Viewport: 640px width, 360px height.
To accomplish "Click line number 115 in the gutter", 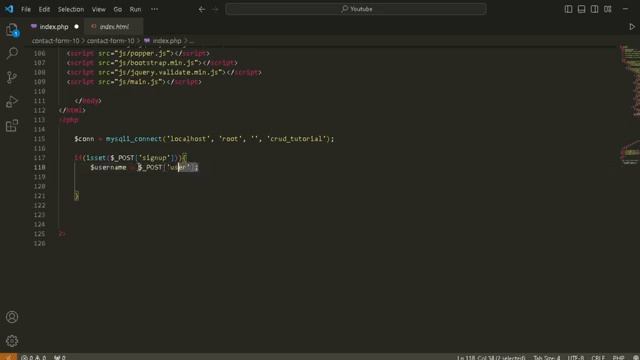I will tap(40, 139).
